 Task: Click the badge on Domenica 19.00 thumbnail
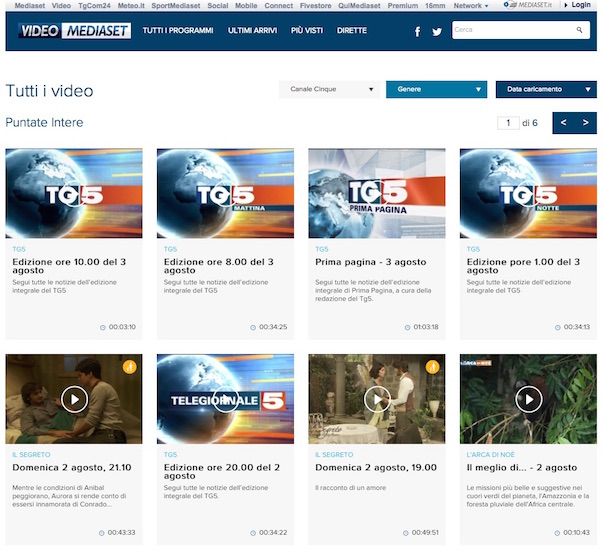point(432,367)
